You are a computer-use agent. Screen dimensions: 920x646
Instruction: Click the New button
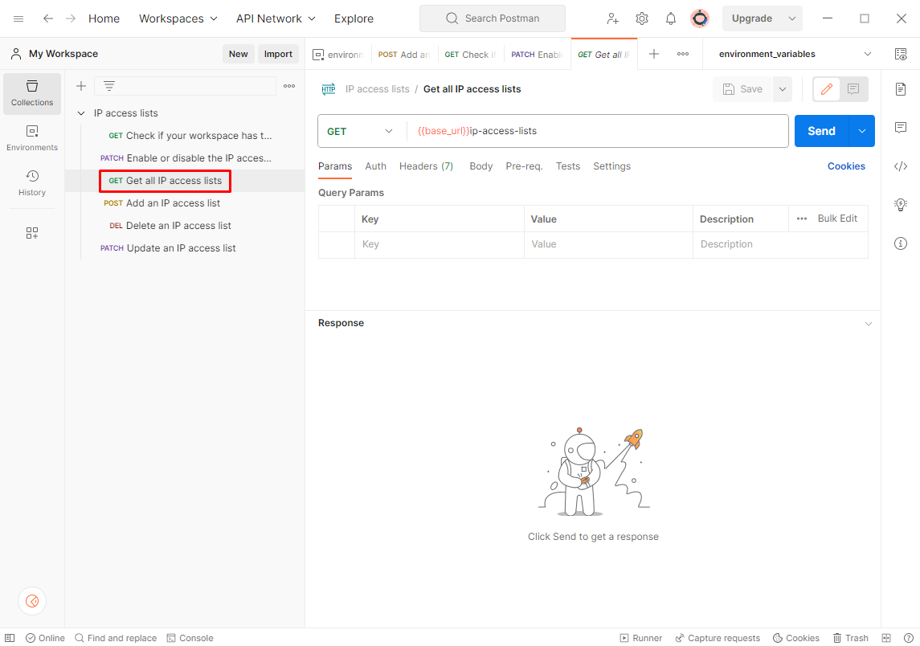coord(238,54)
